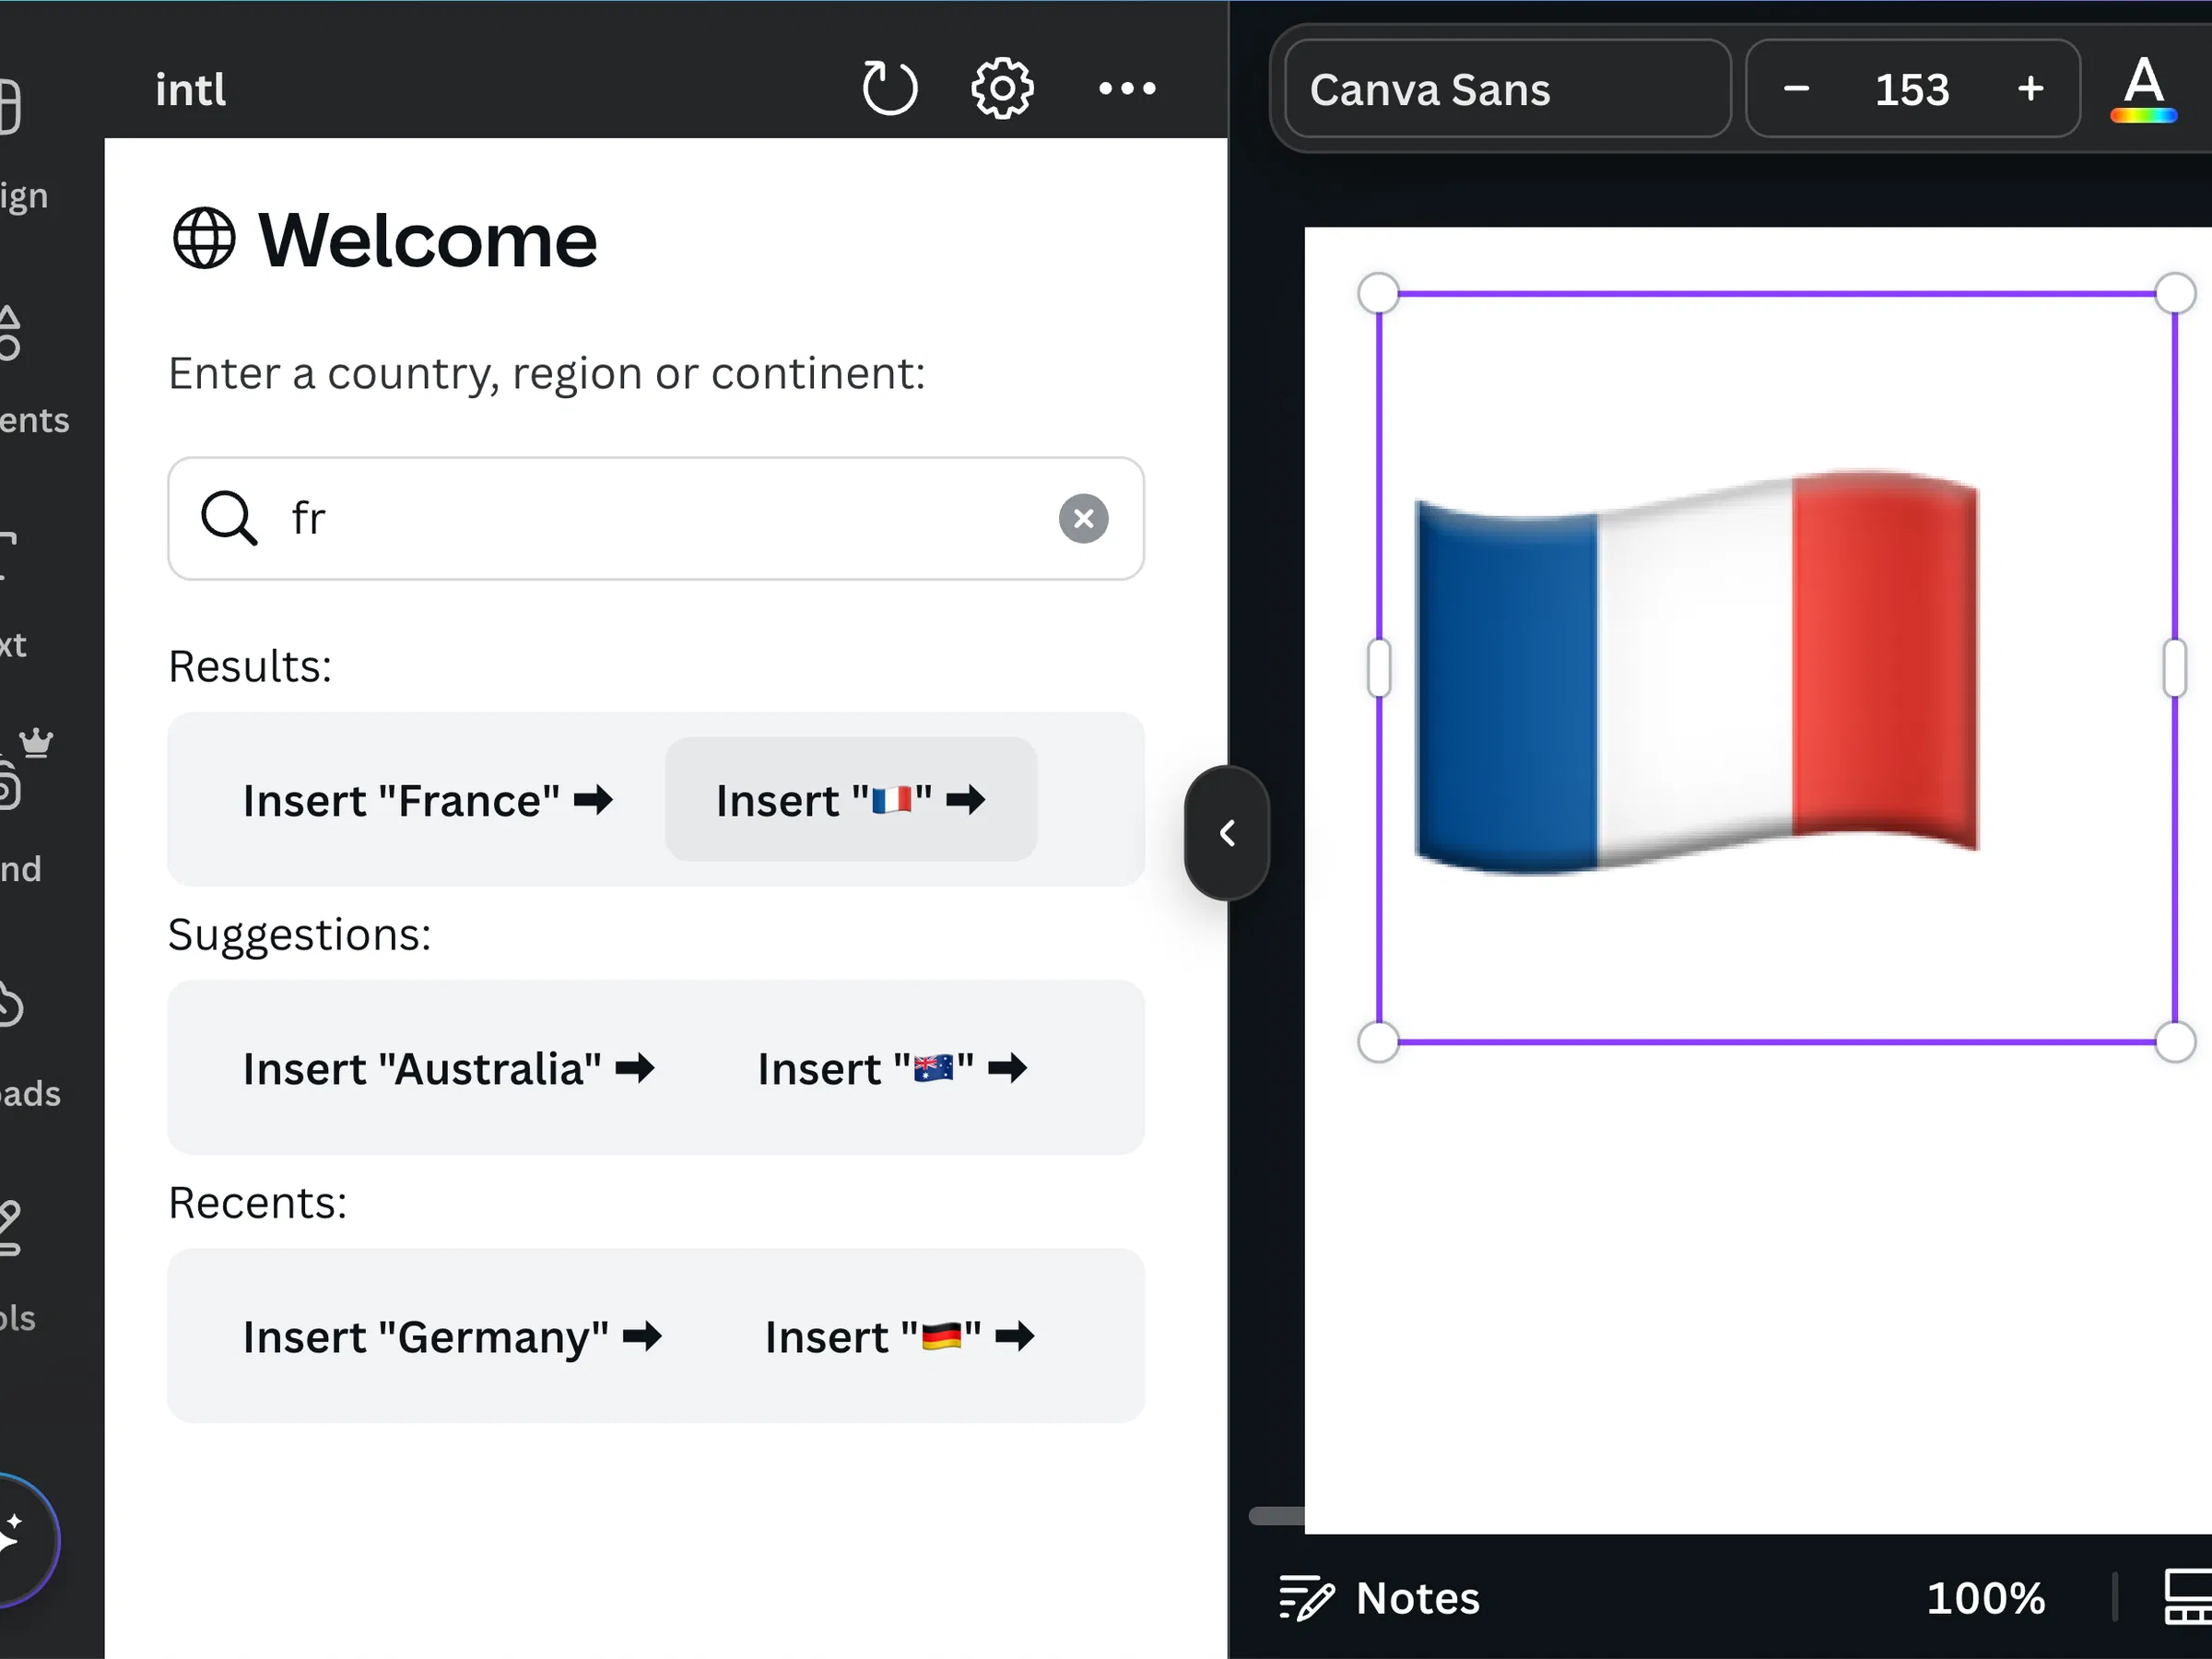Click the font size value 153

click(x=1912, y=89)
